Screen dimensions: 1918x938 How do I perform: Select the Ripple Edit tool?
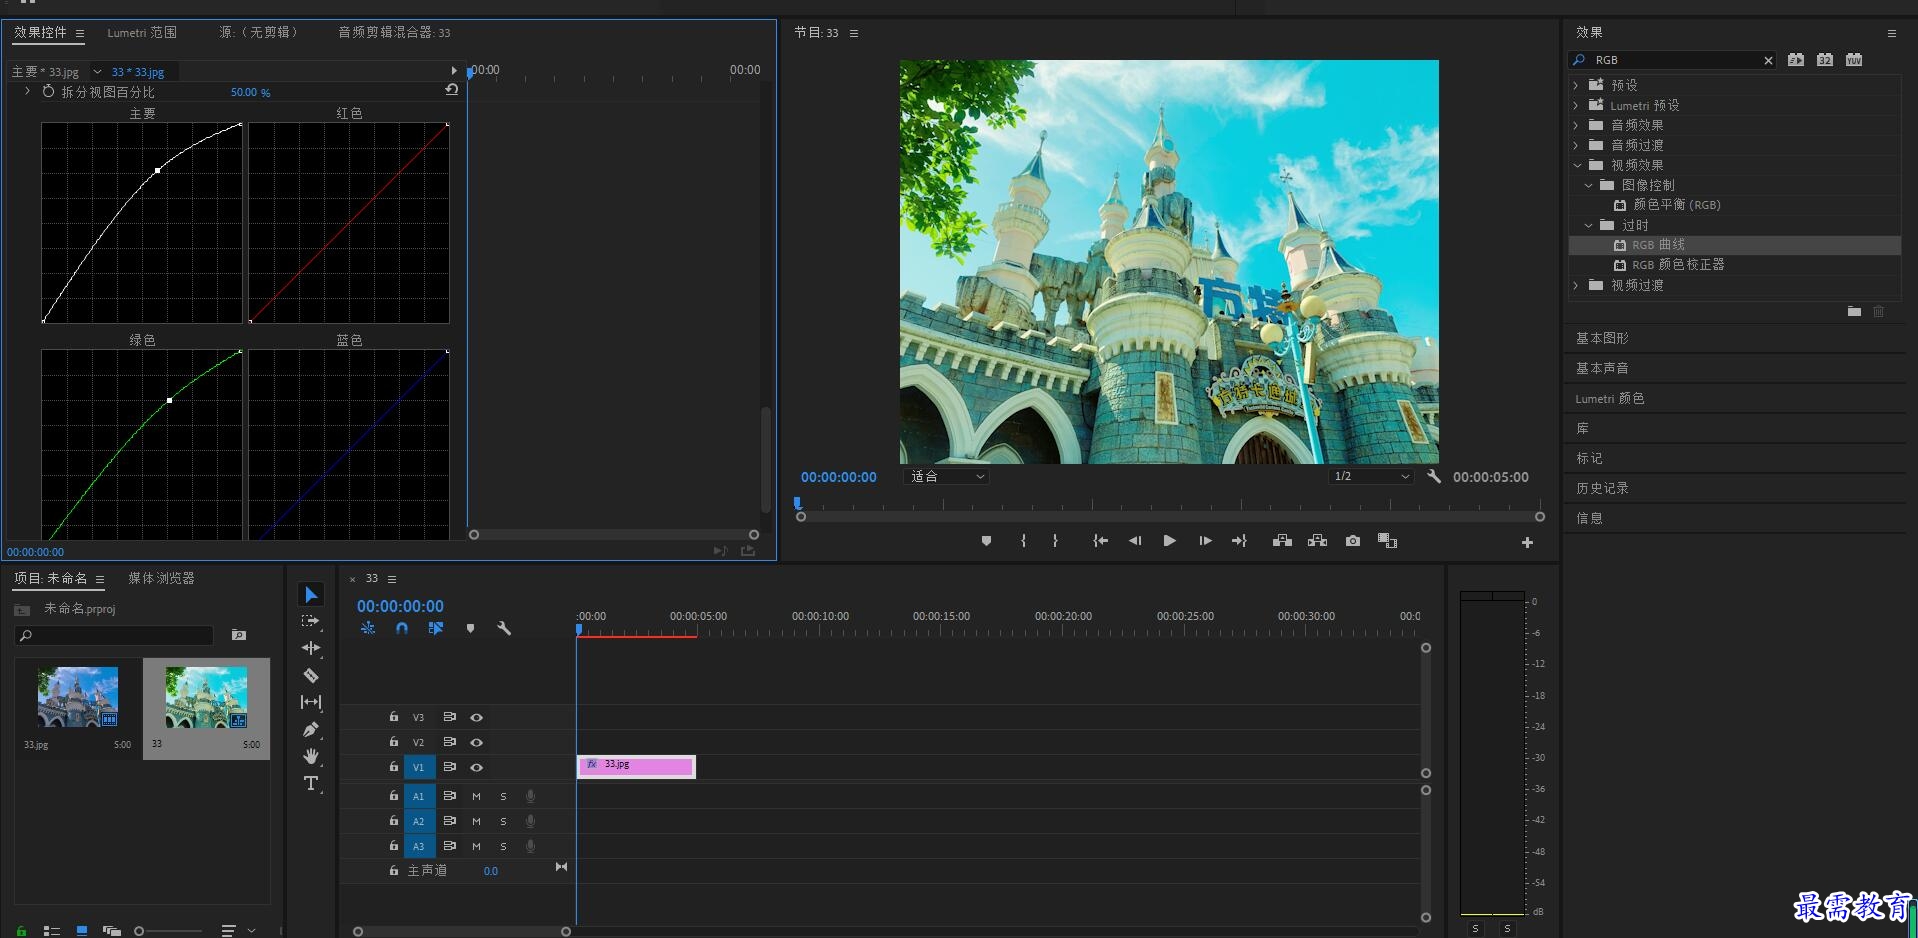coord(311,648)
